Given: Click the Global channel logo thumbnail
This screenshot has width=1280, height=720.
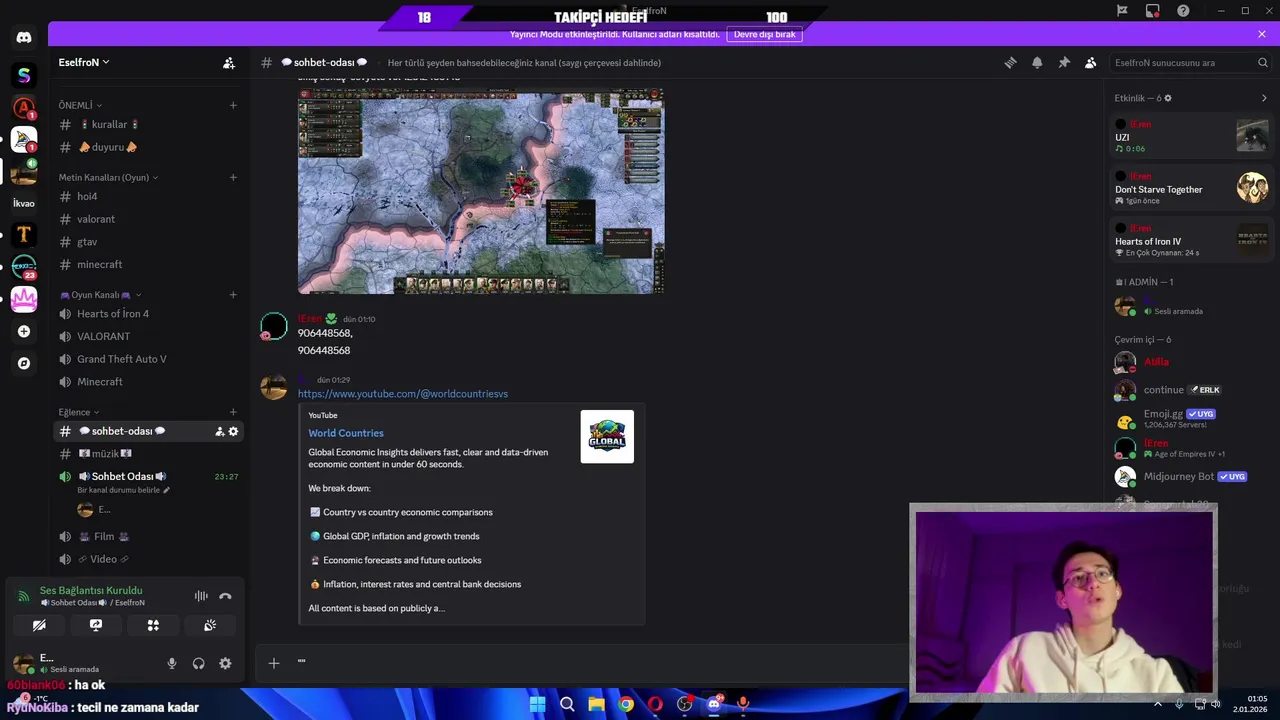Looking at the screenshot, I should (607, 437).
